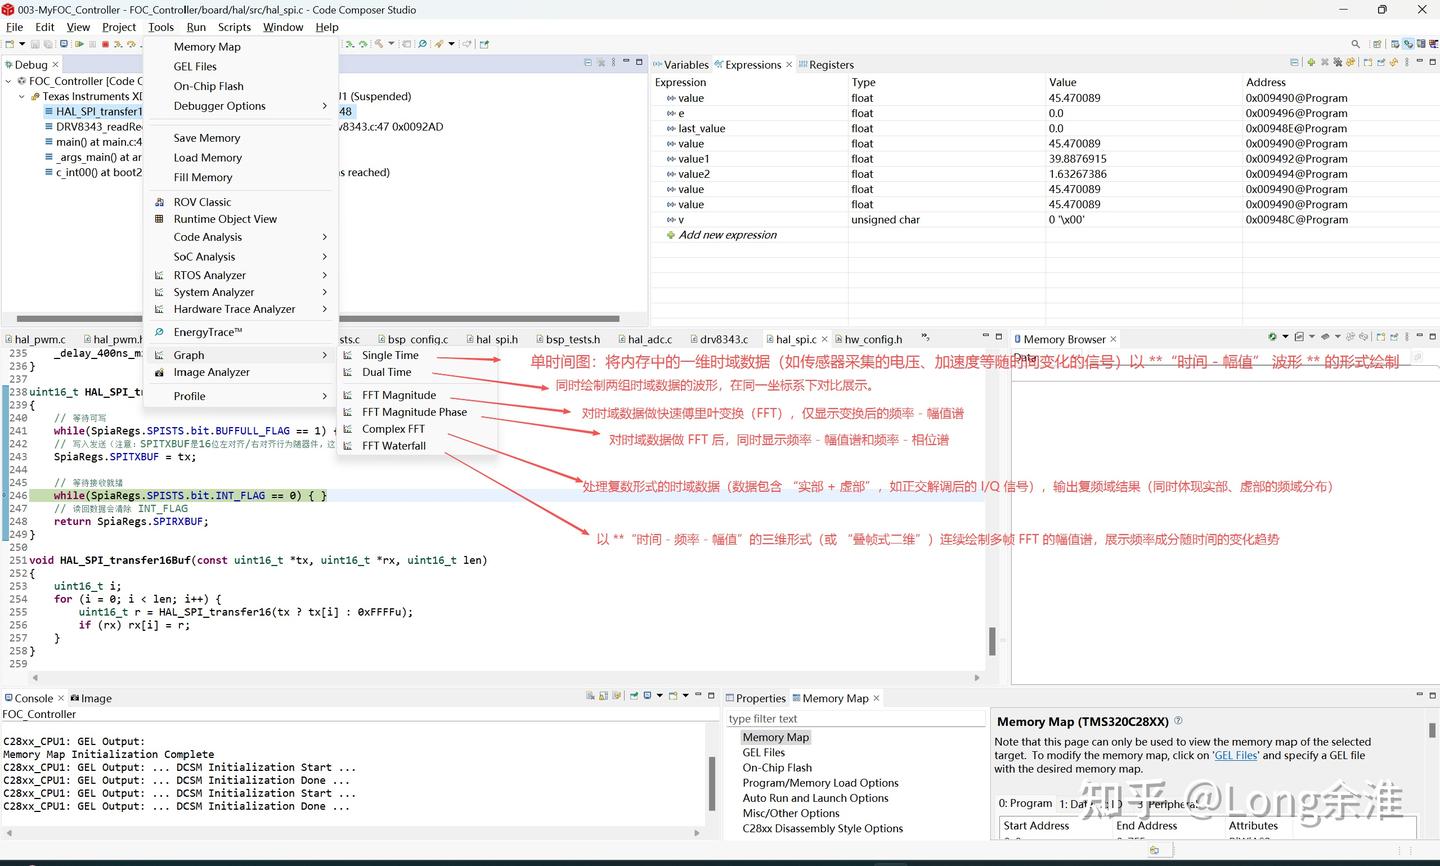Close the Memory Browser tab
This screenshot has height=866, width=1440.
[x=1113, y=339]
